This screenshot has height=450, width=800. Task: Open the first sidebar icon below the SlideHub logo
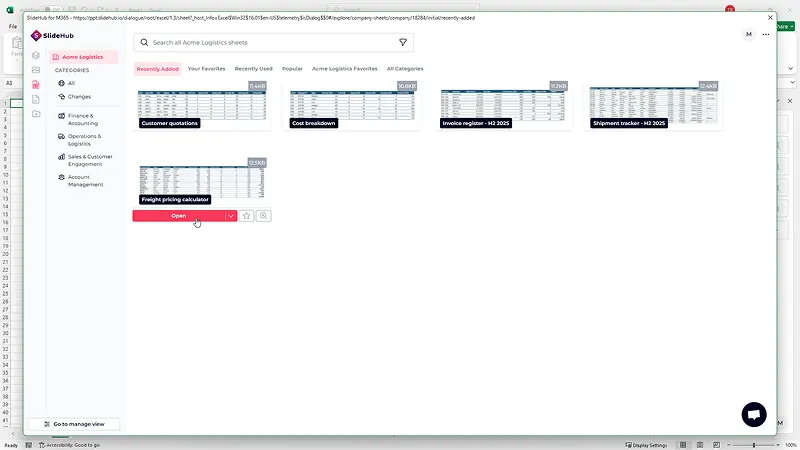[x=36, y=55]
